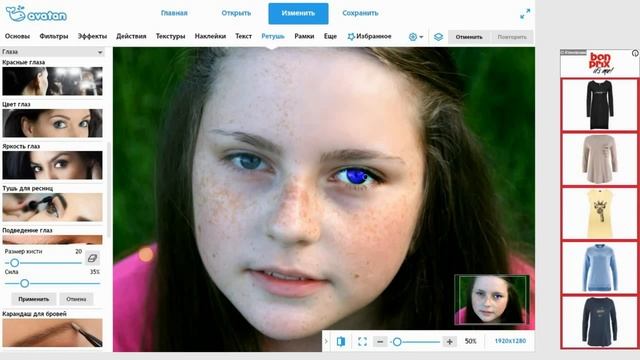Open the Сохранить tab
The image size is (640, 360).
pyautogui.click(x=360, y=13)
